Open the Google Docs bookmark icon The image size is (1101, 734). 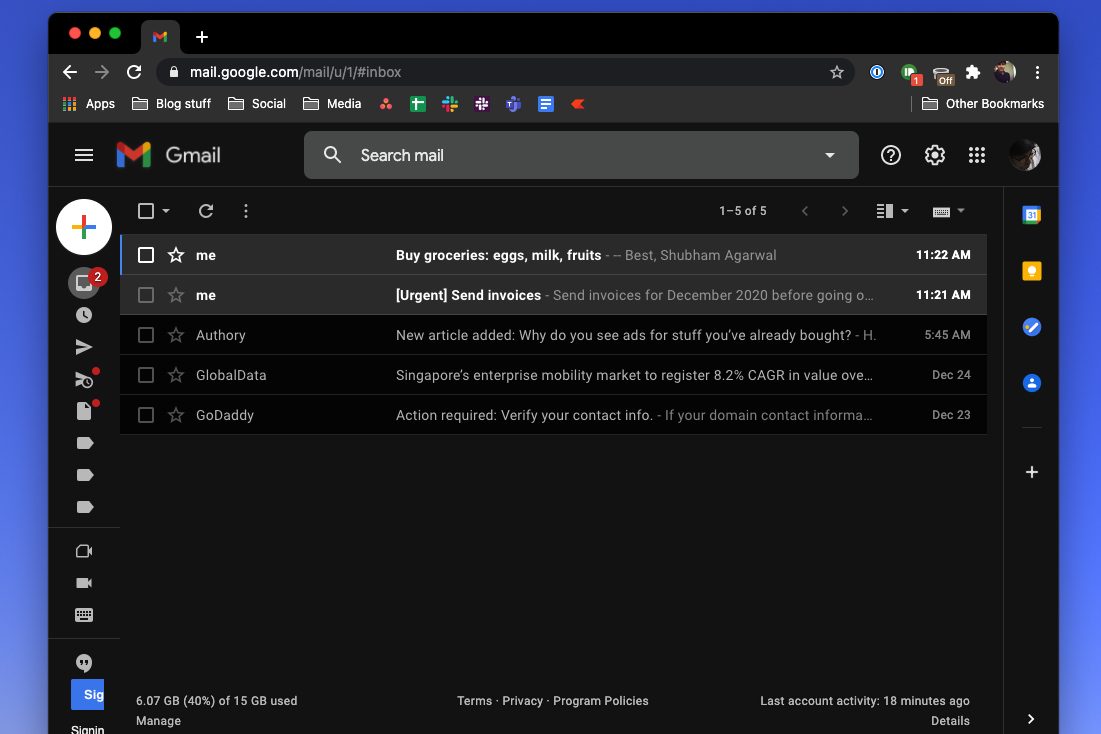click(546, 104)
